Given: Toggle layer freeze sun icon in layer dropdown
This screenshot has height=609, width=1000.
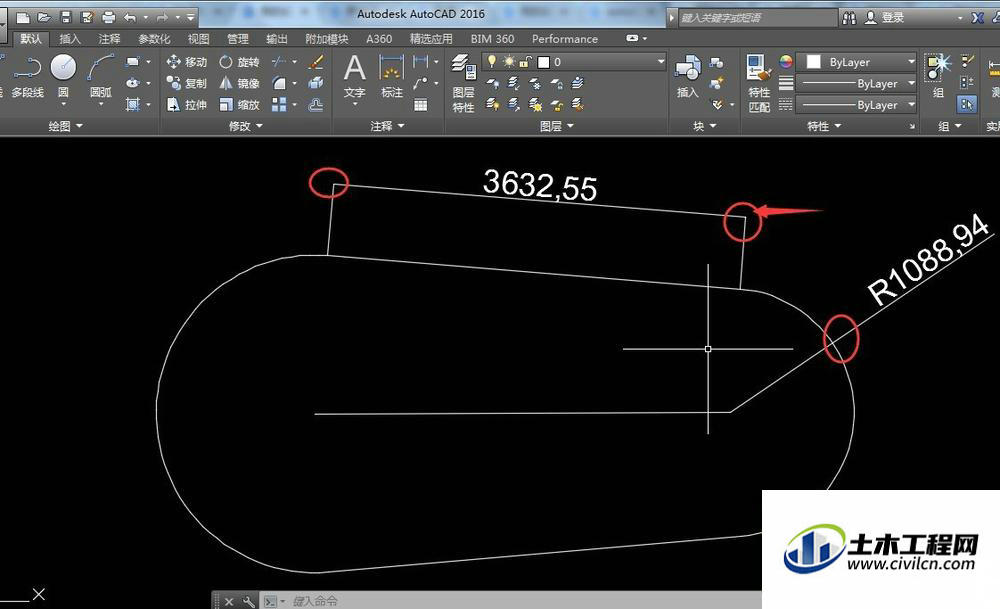Looking at the screenshot, I should point(509,61).
